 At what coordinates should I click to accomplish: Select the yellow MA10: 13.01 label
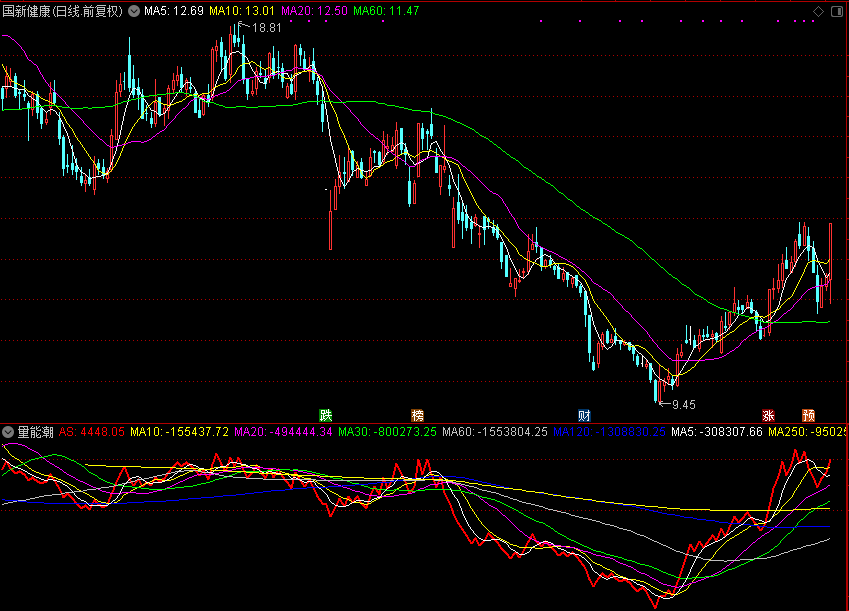point(242,11)
